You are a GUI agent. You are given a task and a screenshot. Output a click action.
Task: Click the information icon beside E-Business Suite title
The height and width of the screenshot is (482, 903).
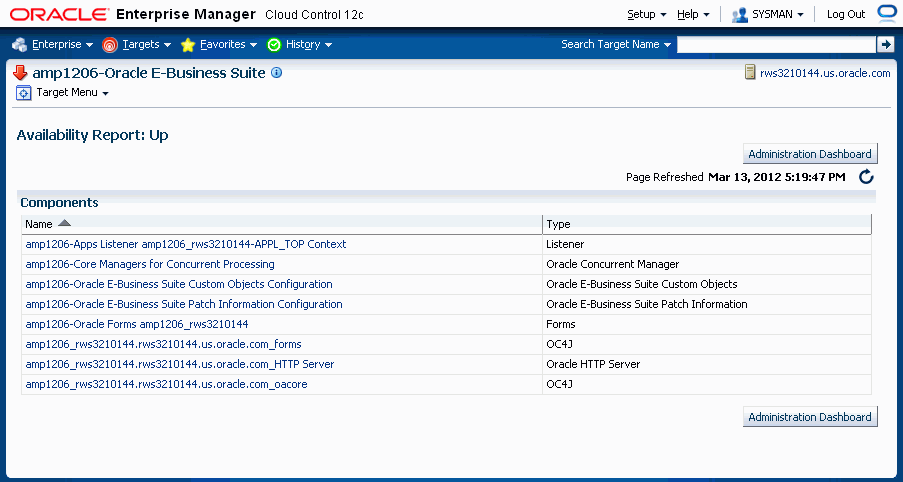276,73
